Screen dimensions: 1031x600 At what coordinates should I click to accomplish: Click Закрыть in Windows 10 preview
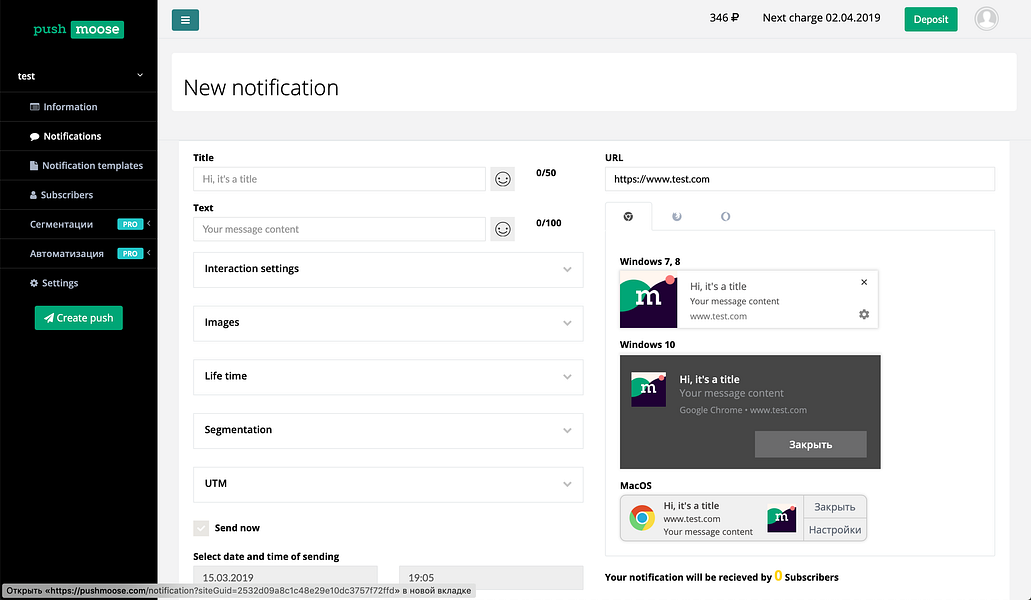pos(810,444)
